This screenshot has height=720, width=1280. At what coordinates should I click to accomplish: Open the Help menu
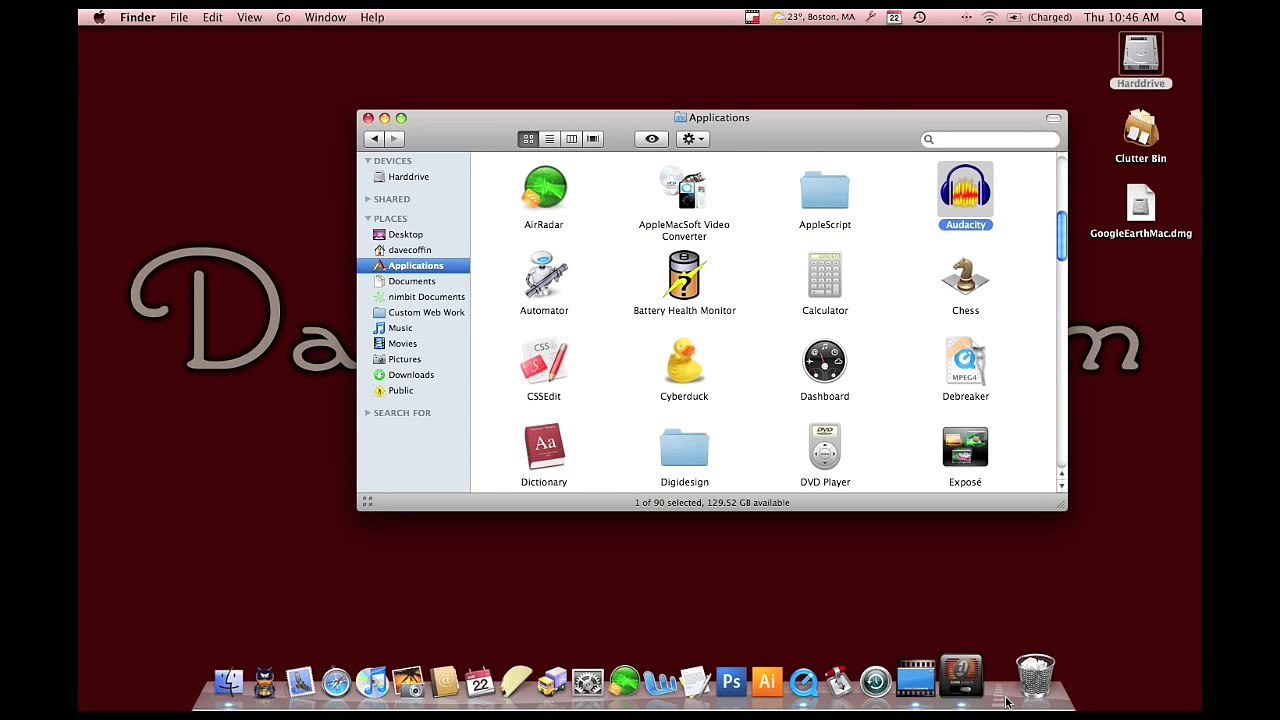[372, 17]
